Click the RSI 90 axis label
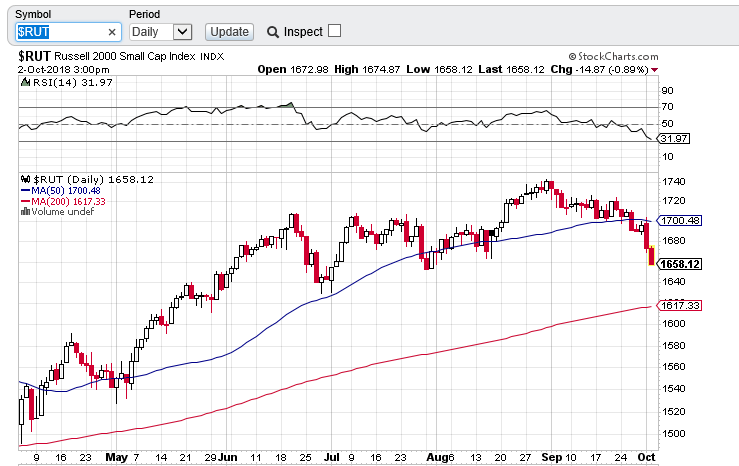 pyautogui.click(x=667, y=90)
